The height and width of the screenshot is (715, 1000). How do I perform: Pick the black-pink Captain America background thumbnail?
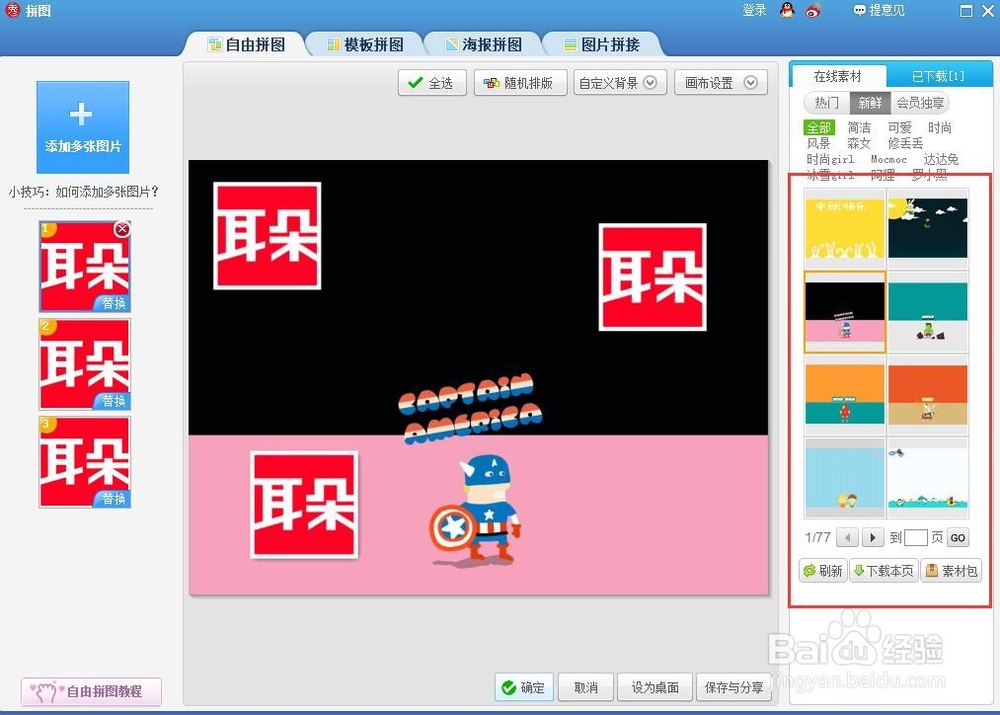[x=844, y=312]
